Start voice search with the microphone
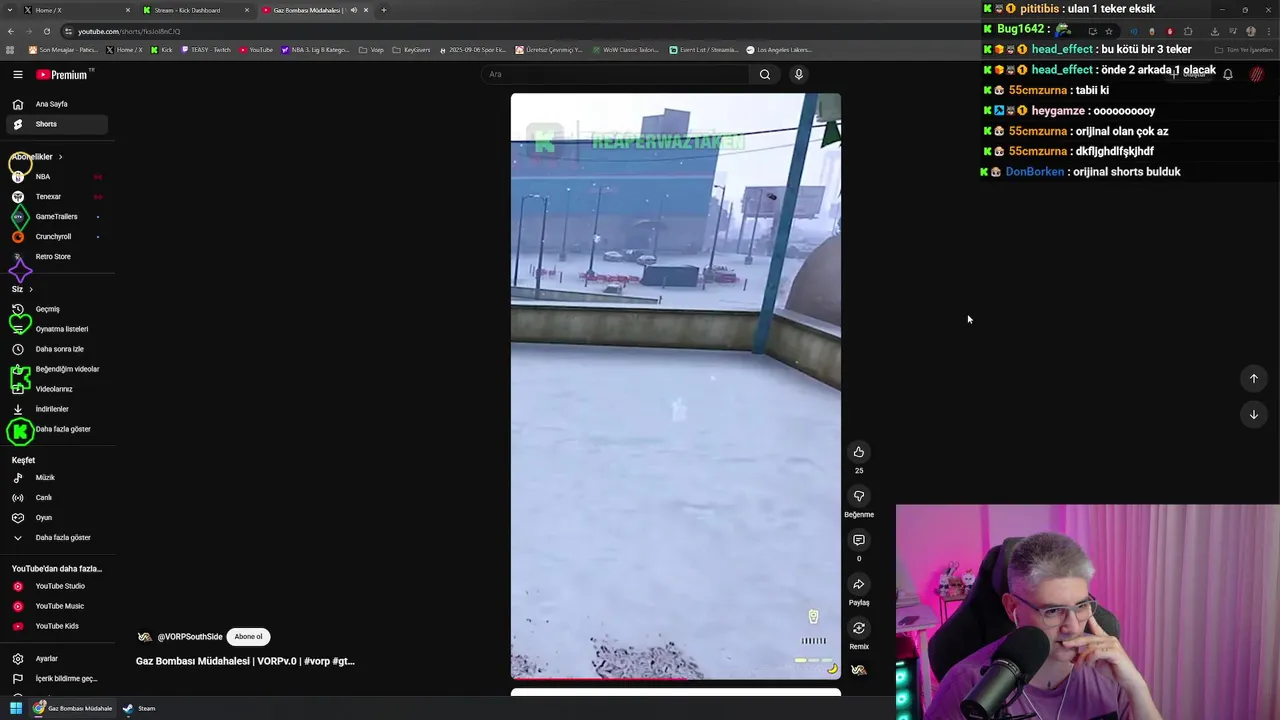1280x720 pixels. (x=798, y=74)
